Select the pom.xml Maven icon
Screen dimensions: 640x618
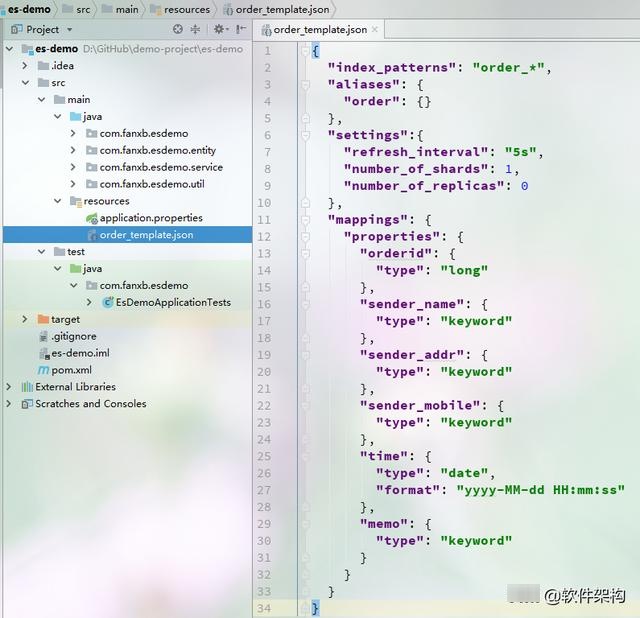pos(43,370)
